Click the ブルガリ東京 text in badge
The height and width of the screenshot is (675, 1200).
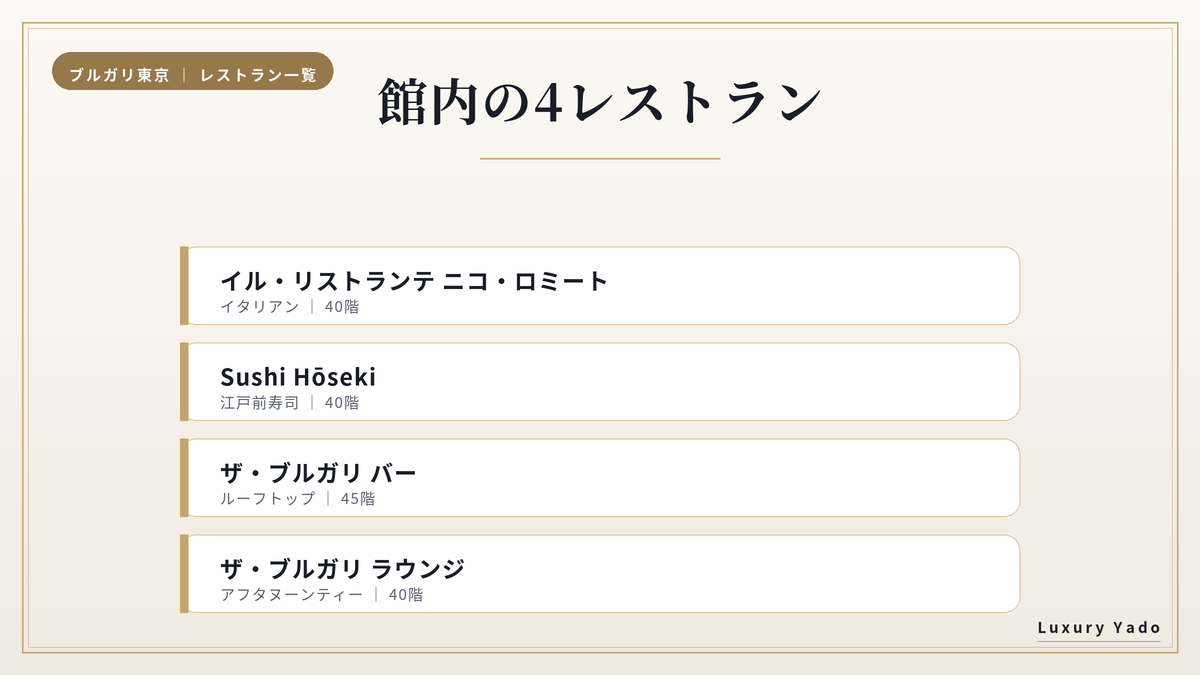pyautogui.click(x=119, y=76)
